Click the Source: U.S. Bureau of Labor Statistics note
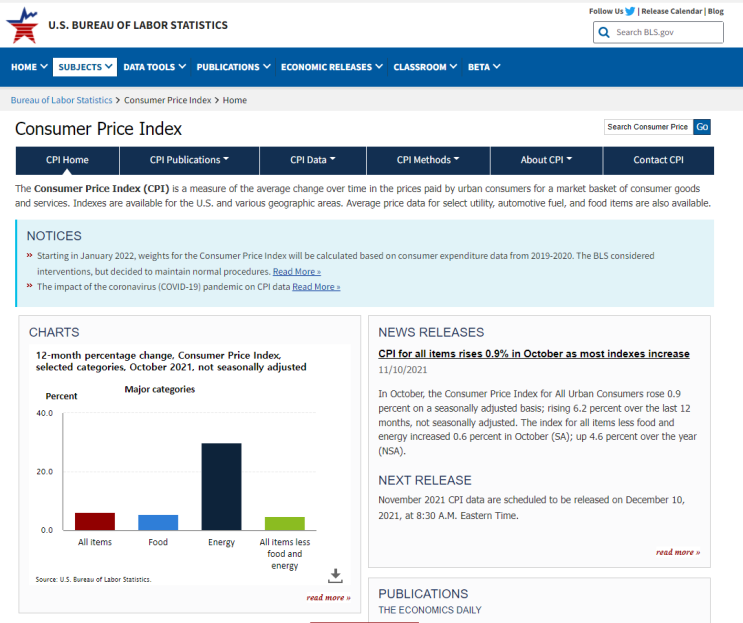Viewport: 743px width, 623px height. pos(93,579)
